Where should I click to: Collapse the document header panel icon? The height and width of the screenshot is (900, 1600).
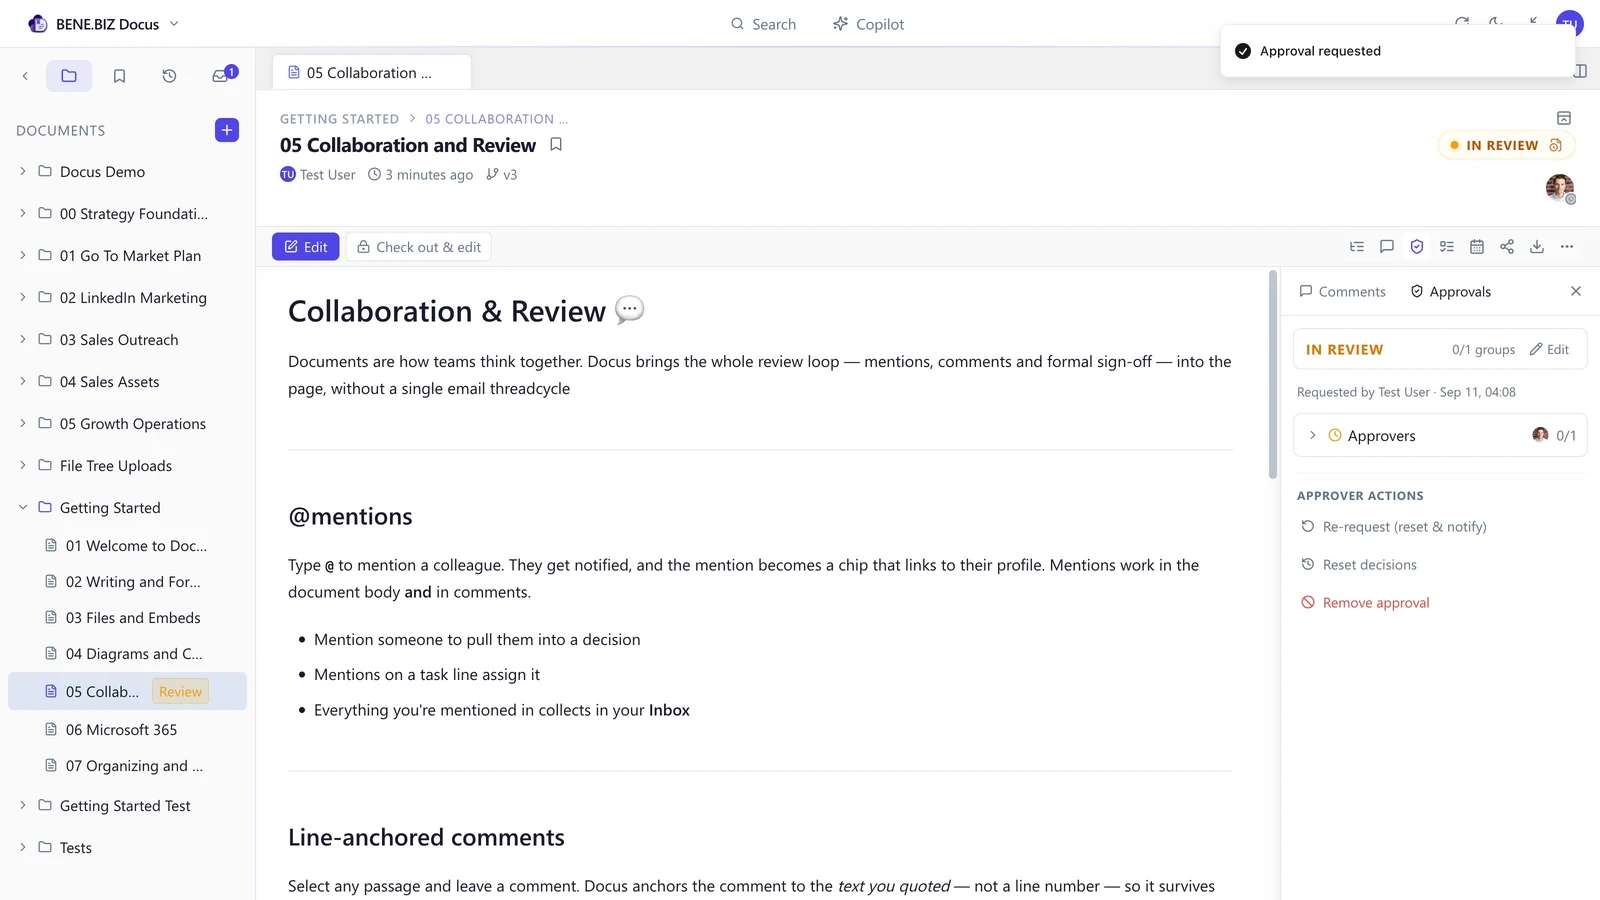(x=1564, y=118)
